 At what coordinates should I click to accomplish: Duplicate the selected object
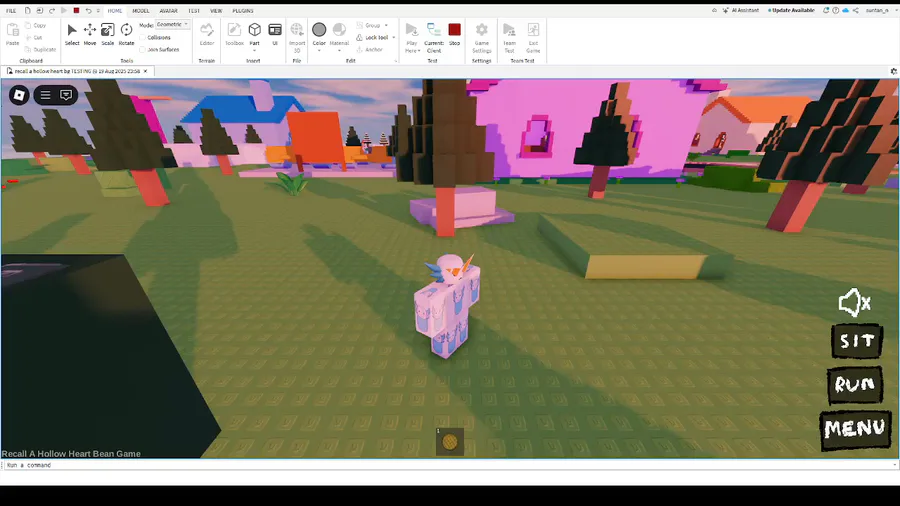40,49
